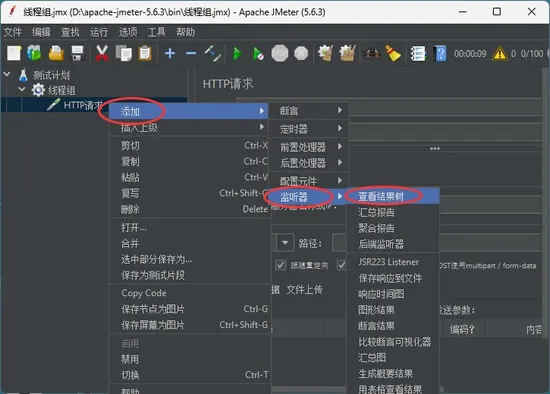The image size is (550, 394).
Task: Expand the 断言 submenu
Action: pyautogui.click(x=309, y=111)
